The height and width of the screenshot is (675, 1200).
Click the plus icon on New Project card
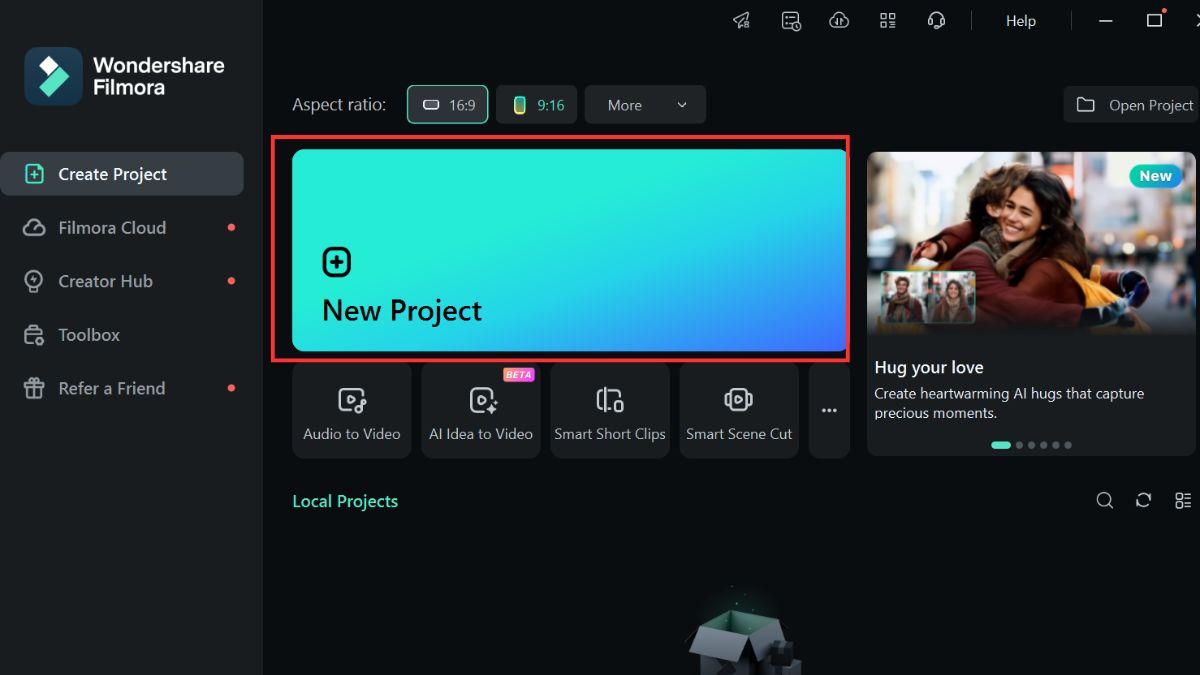pyautogui.click(x=337, y=262)
